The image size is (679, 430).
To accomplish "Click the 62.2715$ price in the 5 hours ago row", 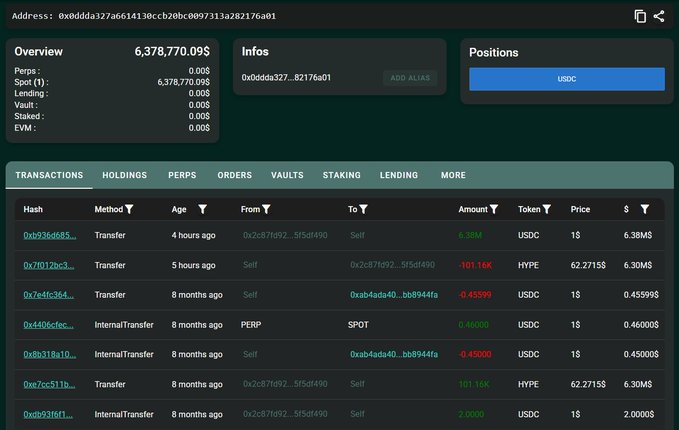I will click(x=588, y=265).
